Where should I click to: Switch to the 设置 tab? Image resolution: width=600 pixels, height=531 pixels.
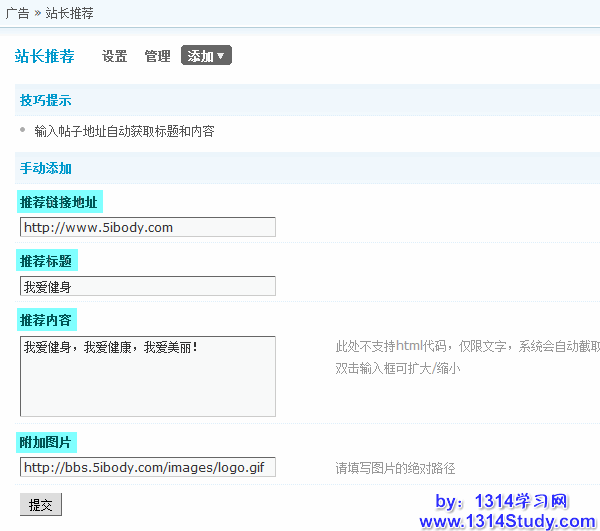click(115, 57)
